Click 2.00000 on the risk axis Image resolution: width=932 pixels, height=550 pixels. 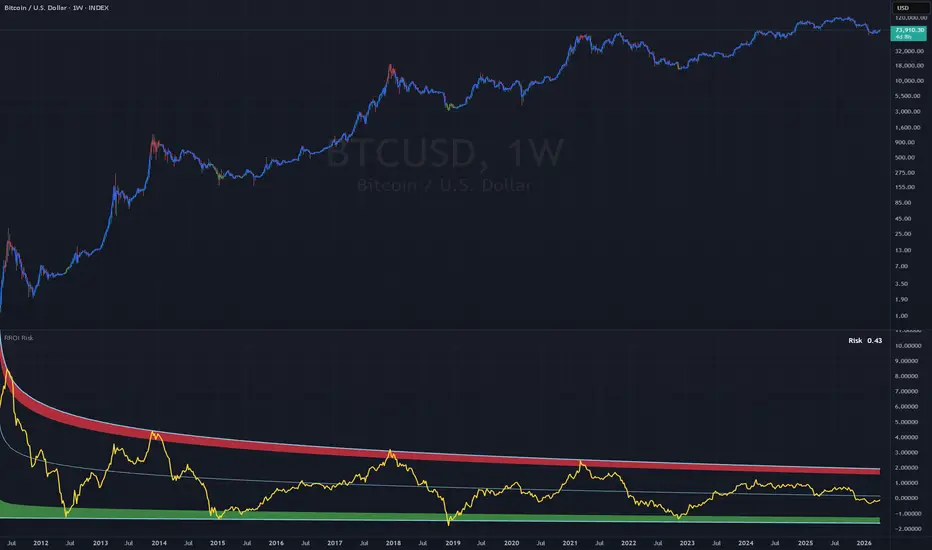[906, 468]
